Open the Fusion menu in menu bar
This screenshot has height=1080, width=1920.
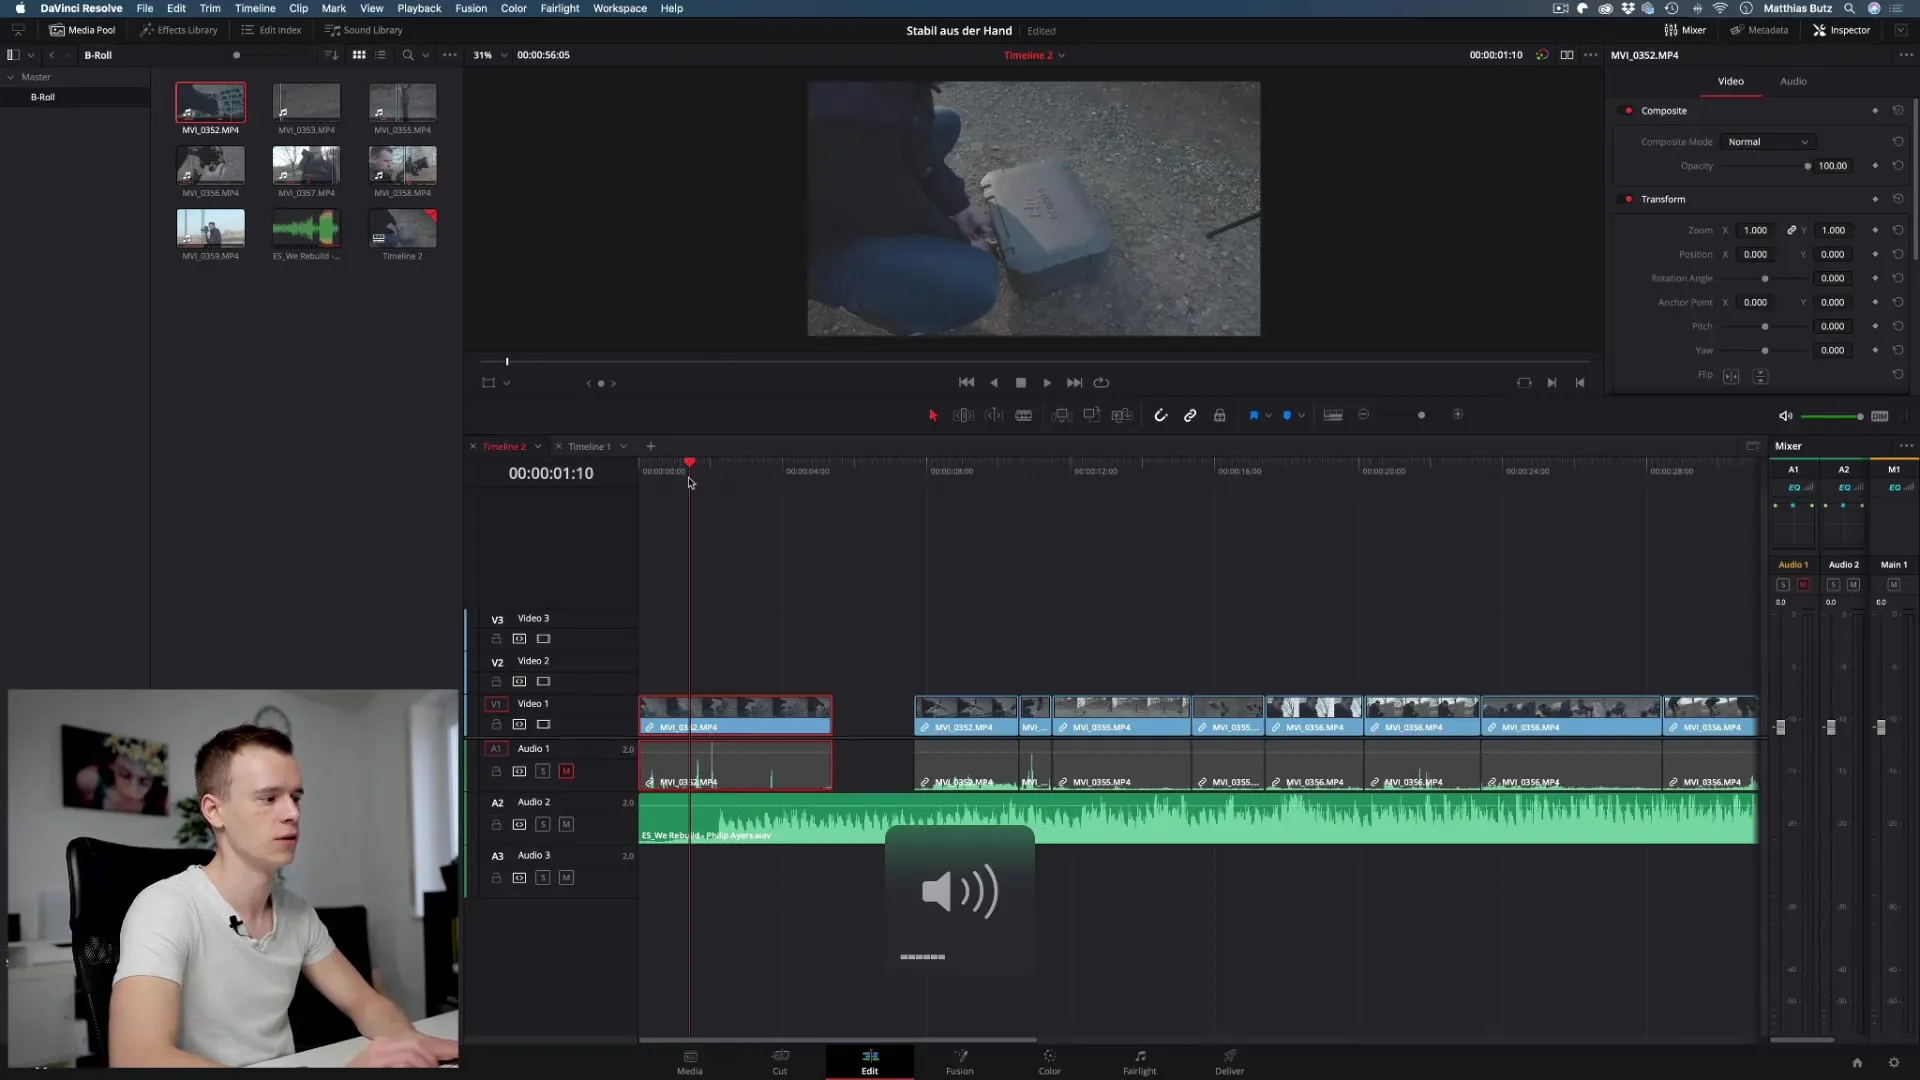coord(470,8)
